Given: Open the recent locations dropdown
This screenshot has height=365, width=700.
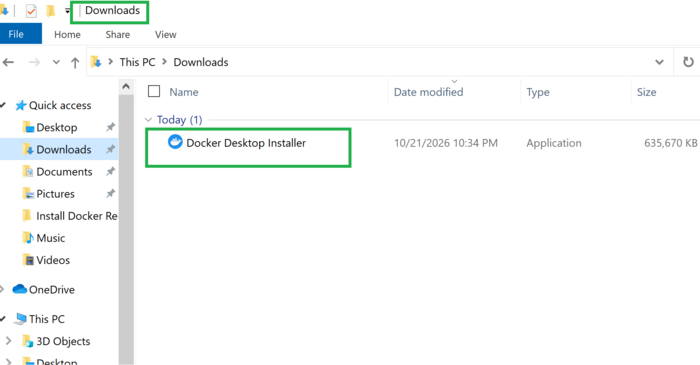Looking at the screenshot, I should [x=56, y=62].
